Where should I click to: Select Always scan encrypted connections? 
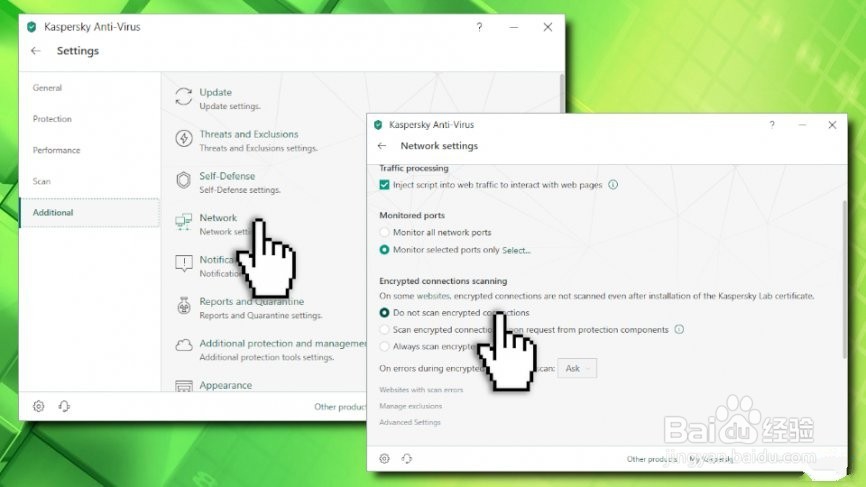384,346
